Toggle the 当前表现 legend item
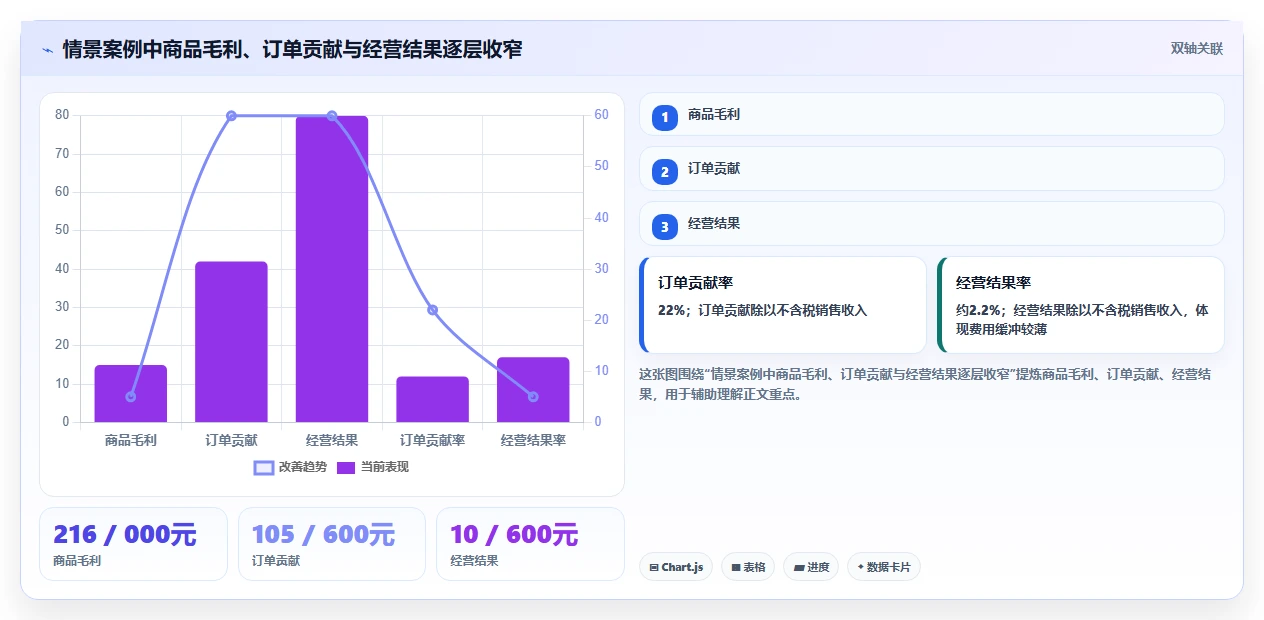The width and height of the screenshot is (1264, 620). tap(372, 467)
